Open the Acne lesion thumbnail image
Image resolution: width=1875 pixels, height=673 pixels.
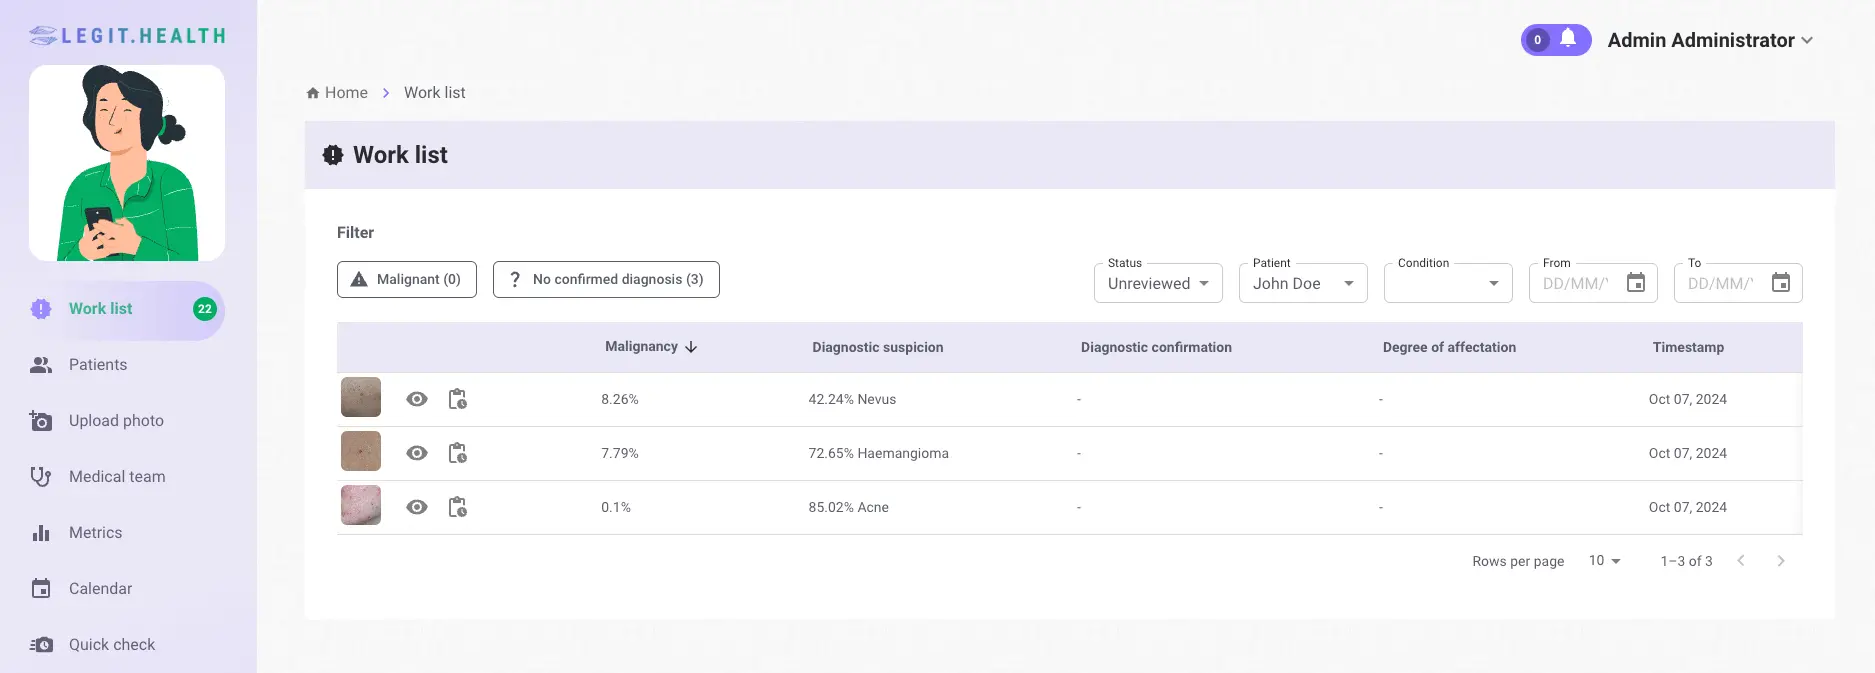tap(361, 506)
